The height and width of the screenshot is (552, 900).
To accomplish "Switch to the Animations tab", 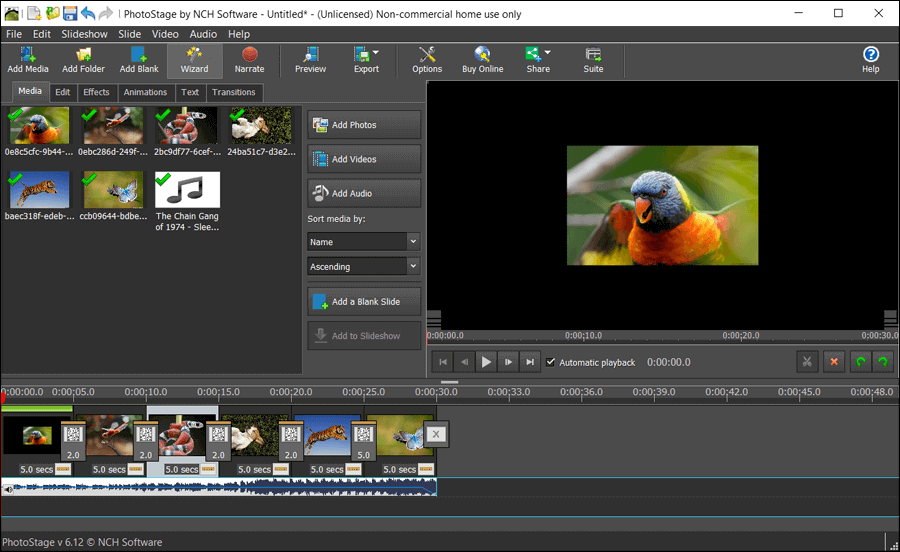I will pyautogui.click(x=145, y=92).
